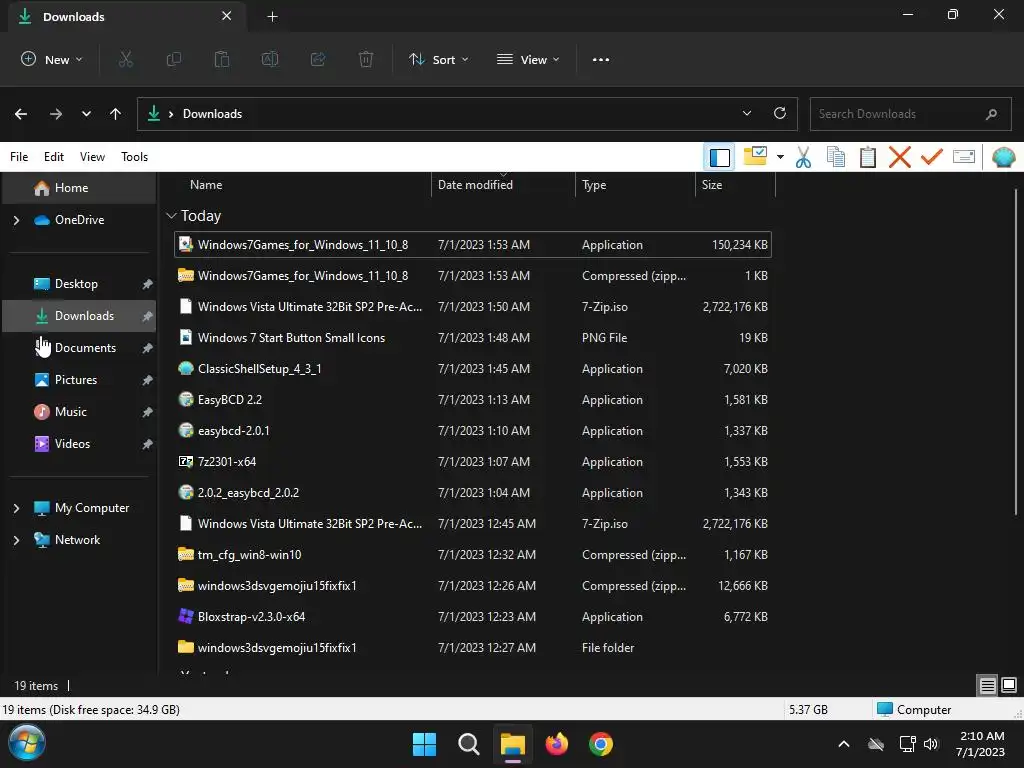
Task: Click the Copy icon in top command bar
Action: 174,59
